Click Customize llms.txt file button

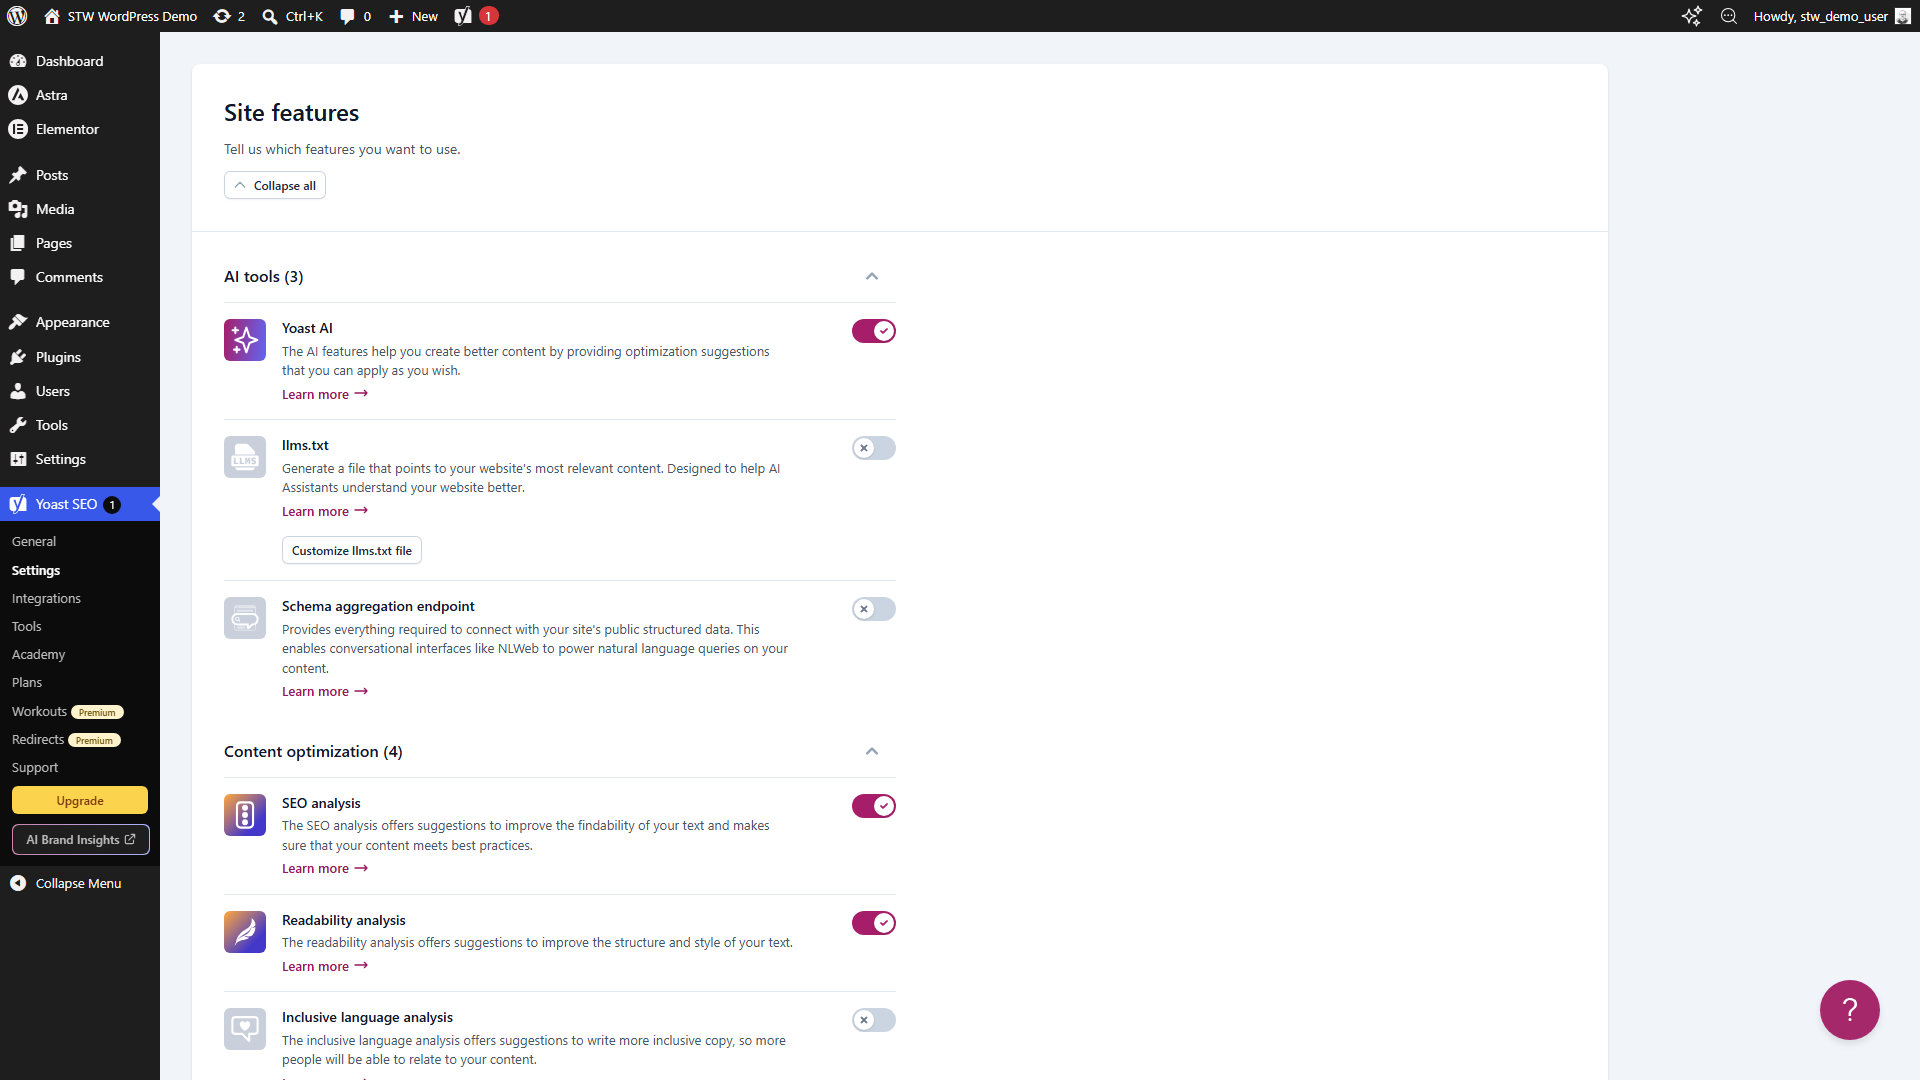352,550
